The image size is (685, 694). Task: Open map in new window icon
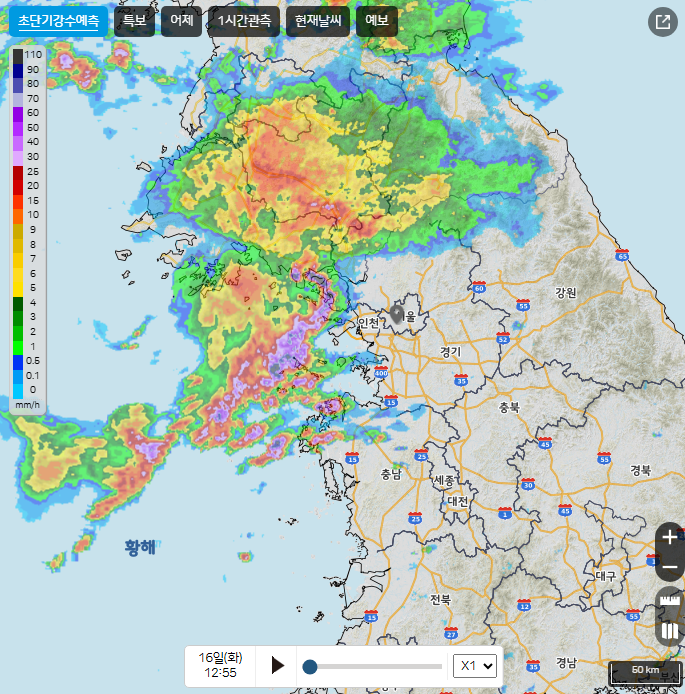pyautogui.click(x=662, y=22)
